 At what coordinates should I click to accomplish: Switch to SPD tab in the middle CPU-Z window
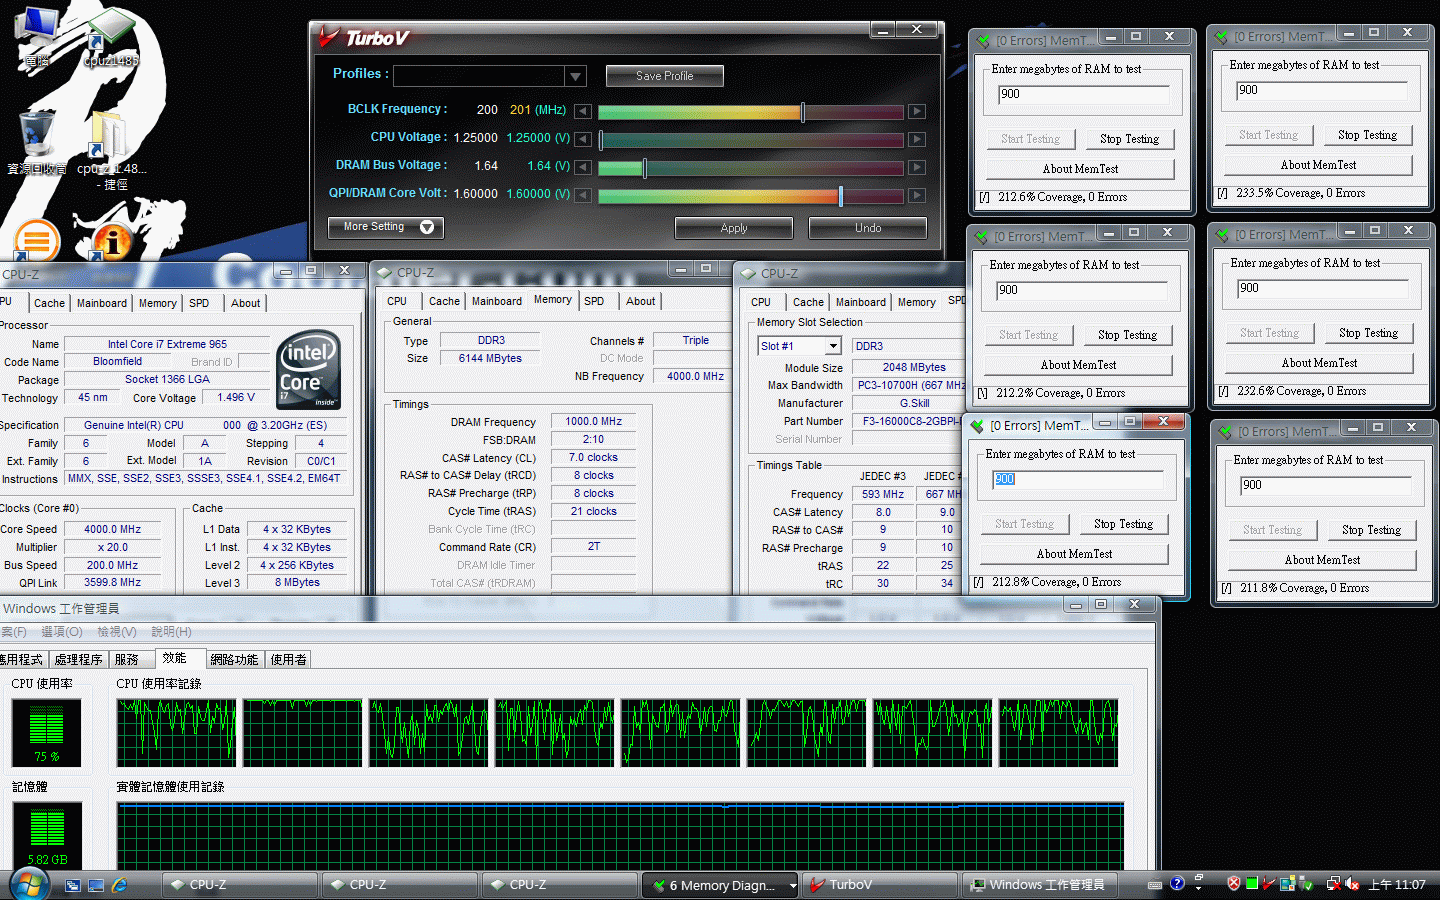pos(594,301)
